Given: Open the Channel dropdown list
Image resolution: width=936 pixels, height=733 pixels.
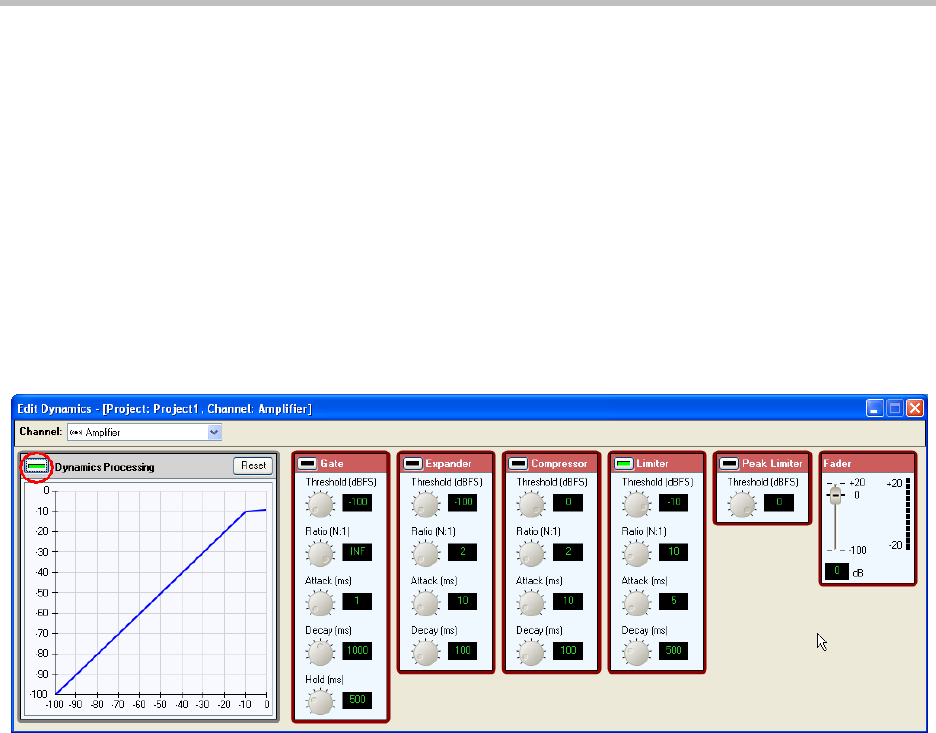Looking at the screenshot, I should [x=214, y=432].
